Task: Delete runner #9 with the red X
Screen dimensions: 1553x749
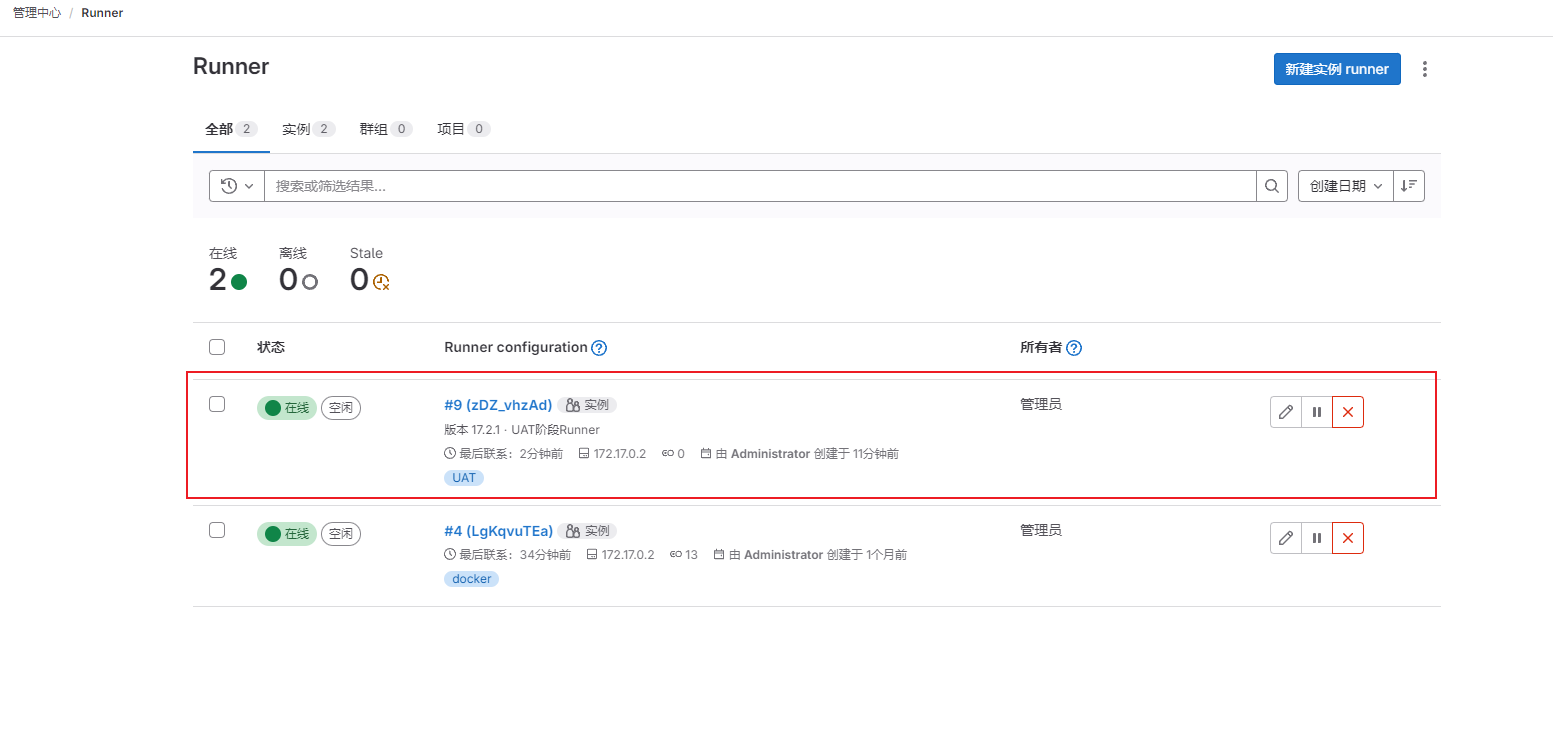Action: click(1348, 412)
